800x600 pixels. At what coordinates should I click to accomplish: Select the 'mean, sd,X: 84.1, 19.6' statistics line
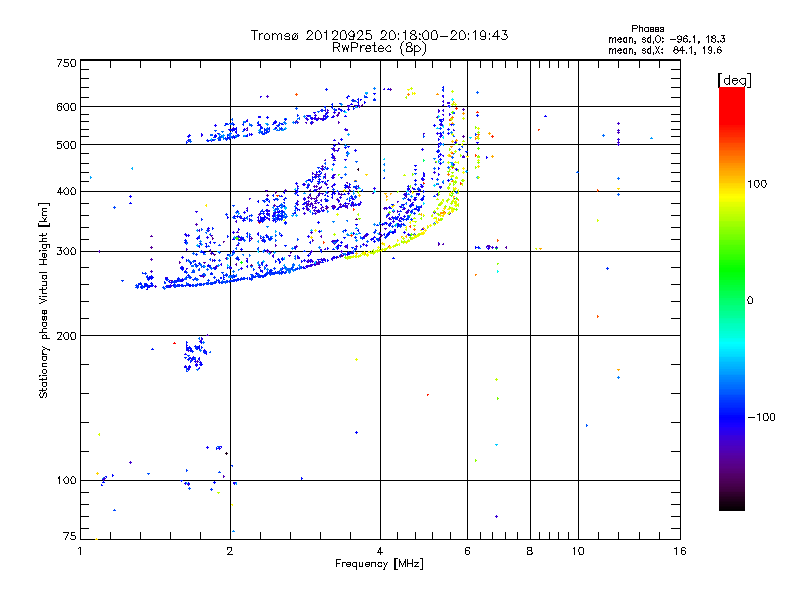665,50
